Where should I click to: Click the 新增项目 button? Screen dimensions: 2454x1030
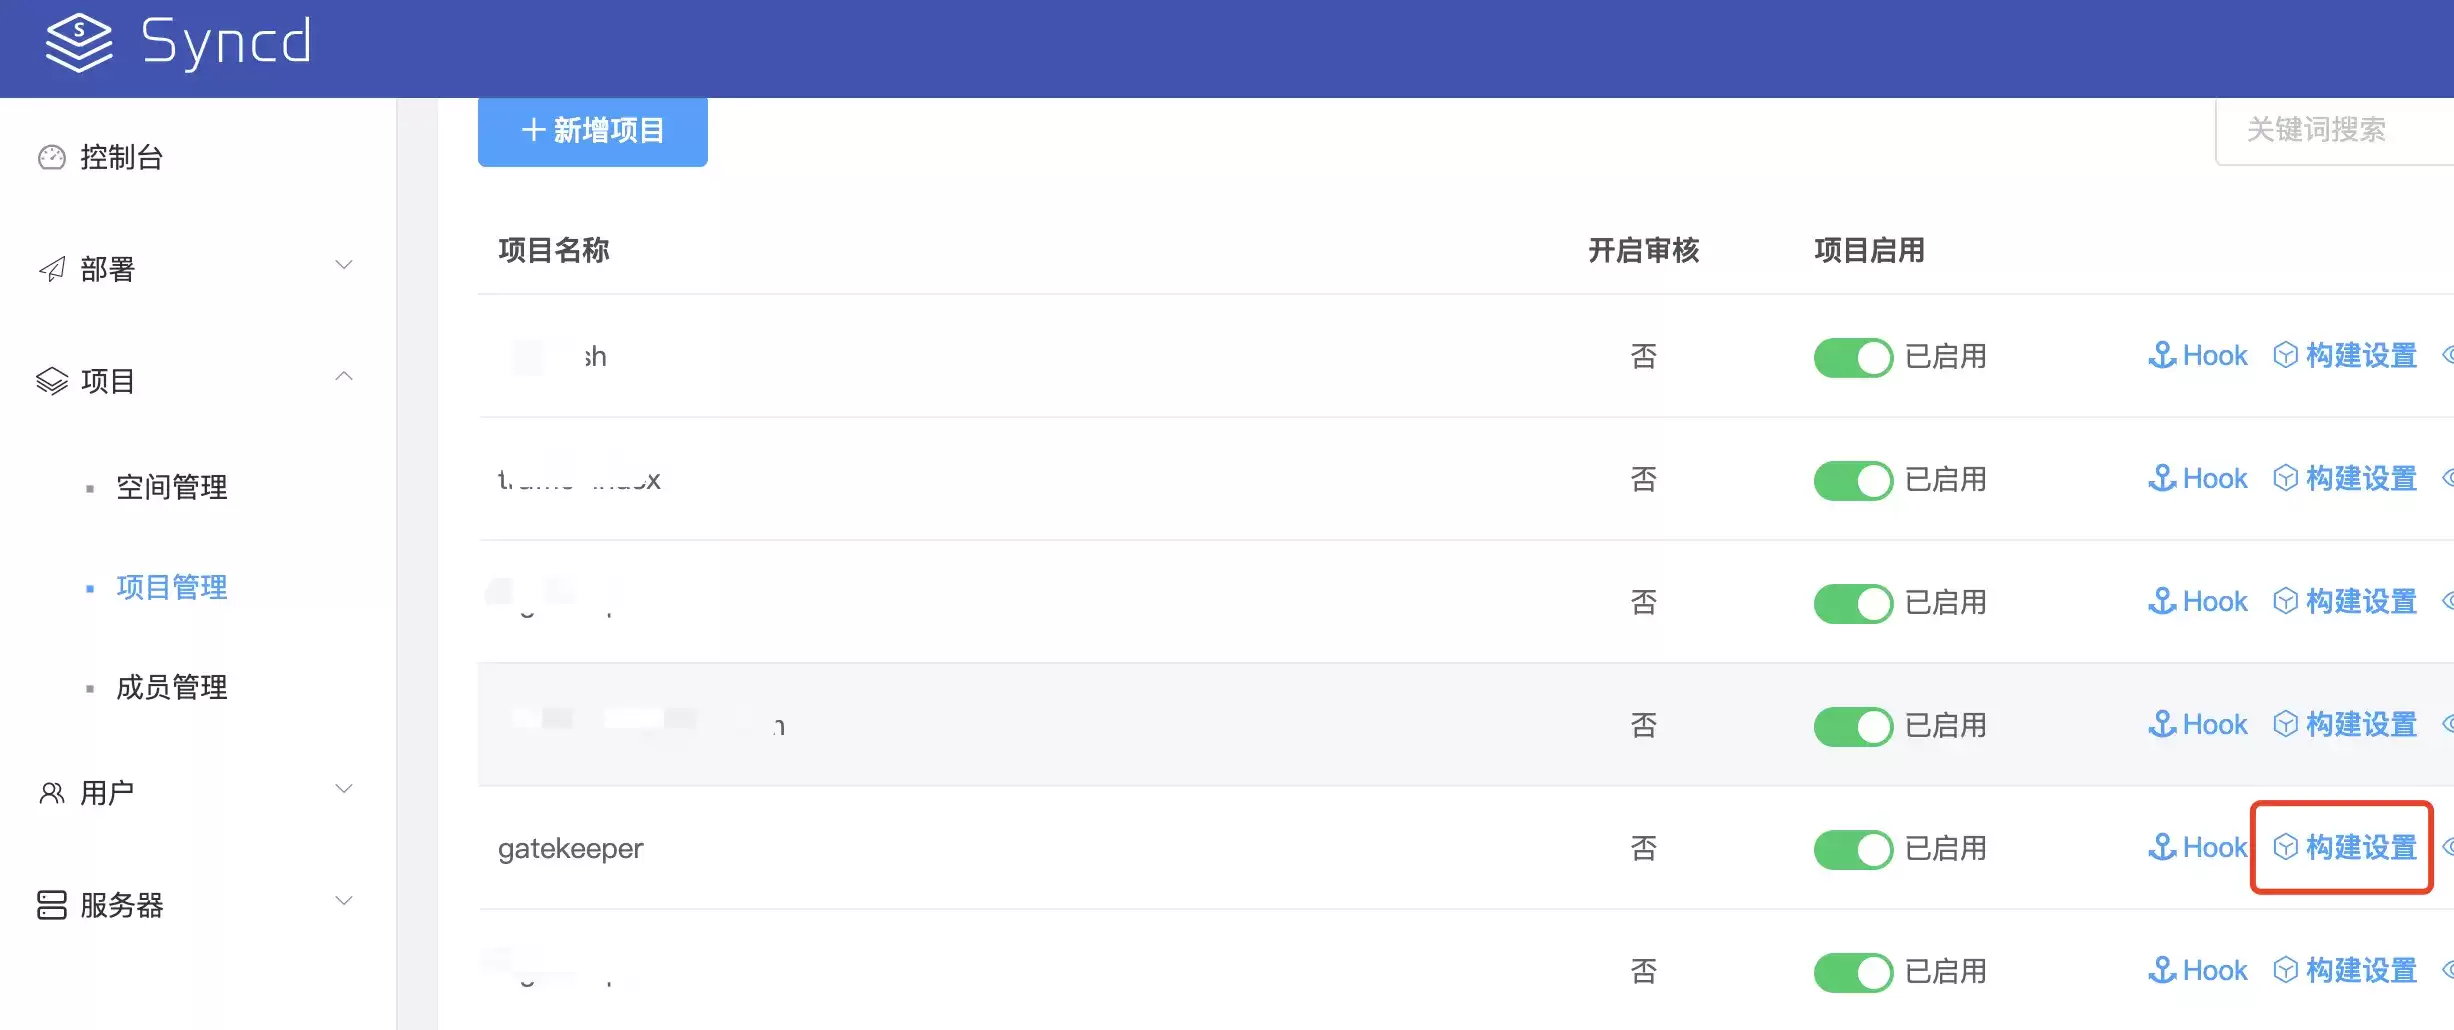(593, 131)
